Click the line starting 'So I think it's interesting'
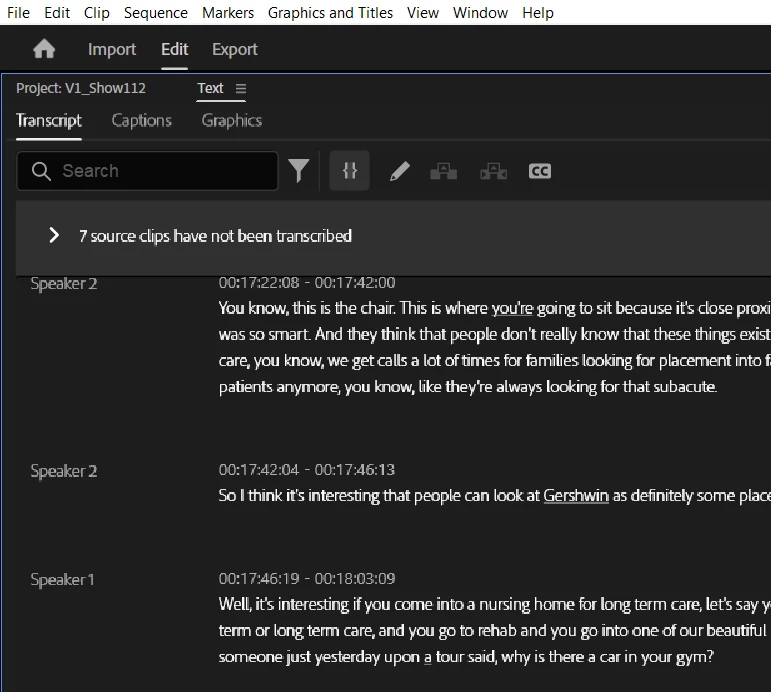771x692 pixels. click(x=495, y=495)
